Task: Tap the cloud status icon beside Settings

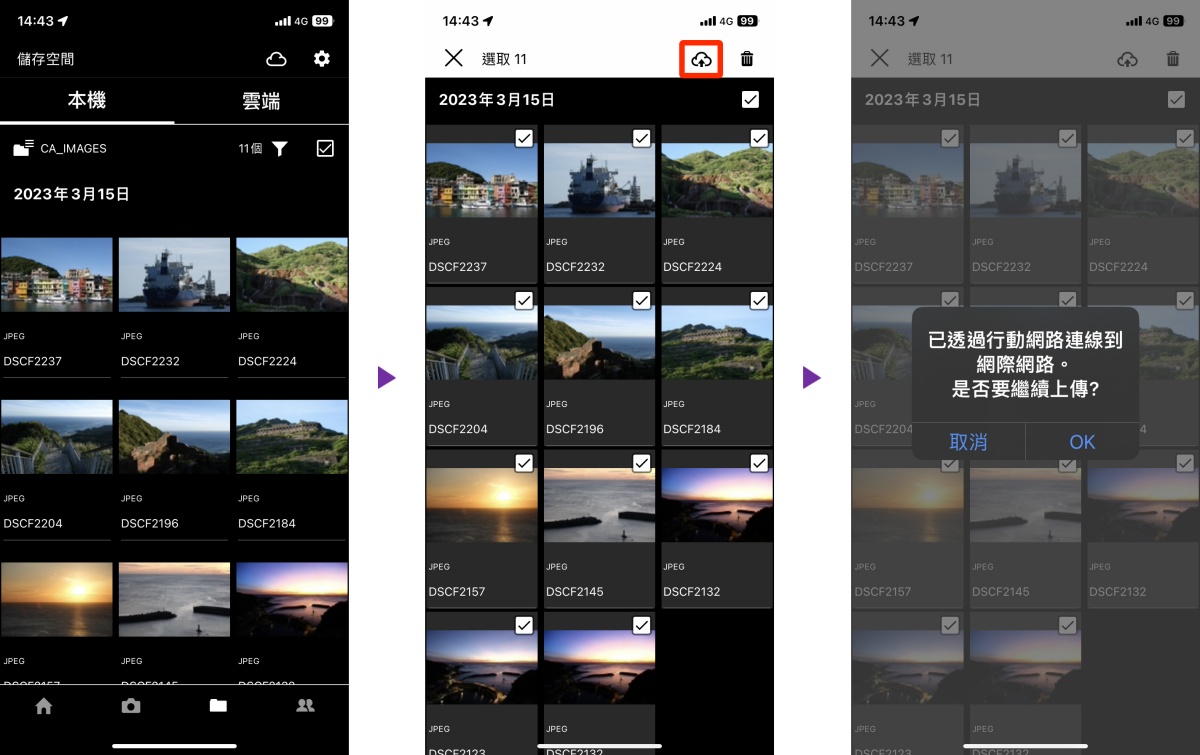Action: pos(276,59)
